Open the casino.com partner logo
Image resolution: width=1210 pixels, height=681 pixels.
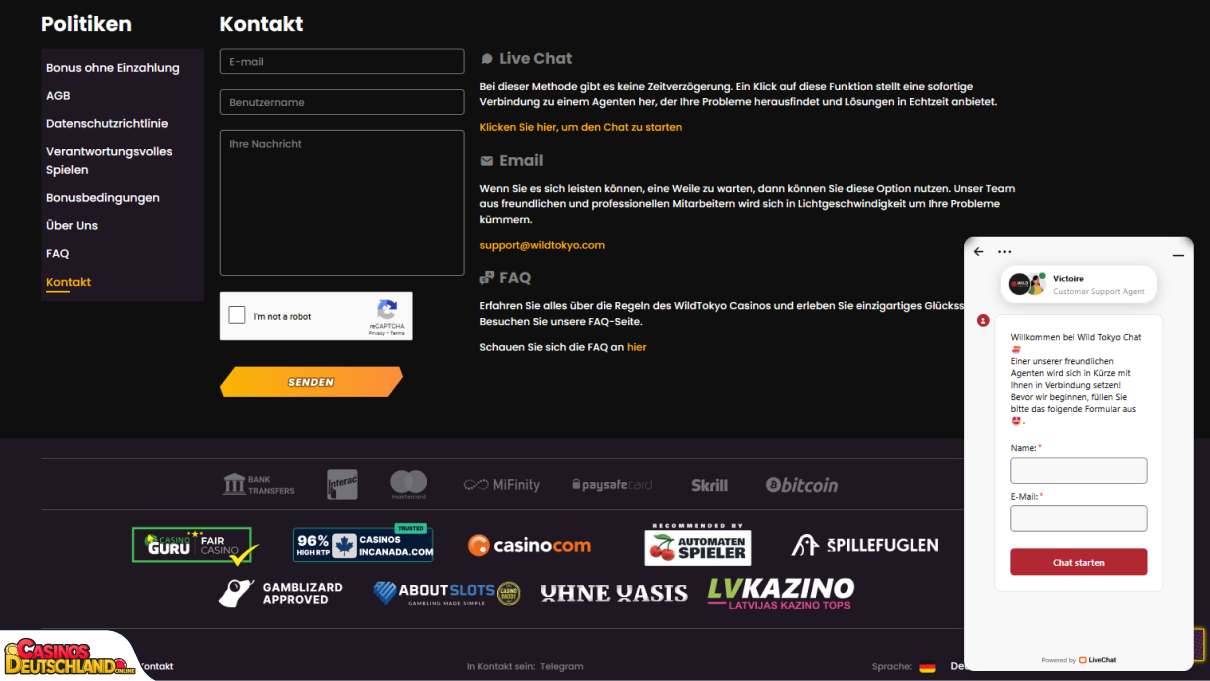pos(529,546)
